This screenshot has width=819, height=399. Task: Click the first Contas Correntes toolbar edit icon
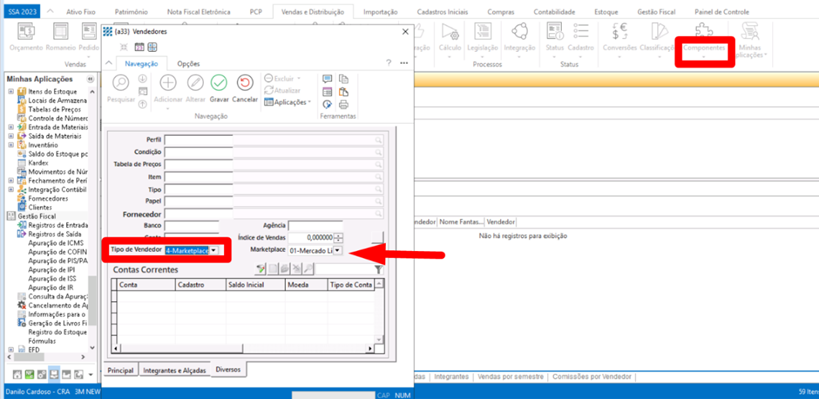point(260,269)
